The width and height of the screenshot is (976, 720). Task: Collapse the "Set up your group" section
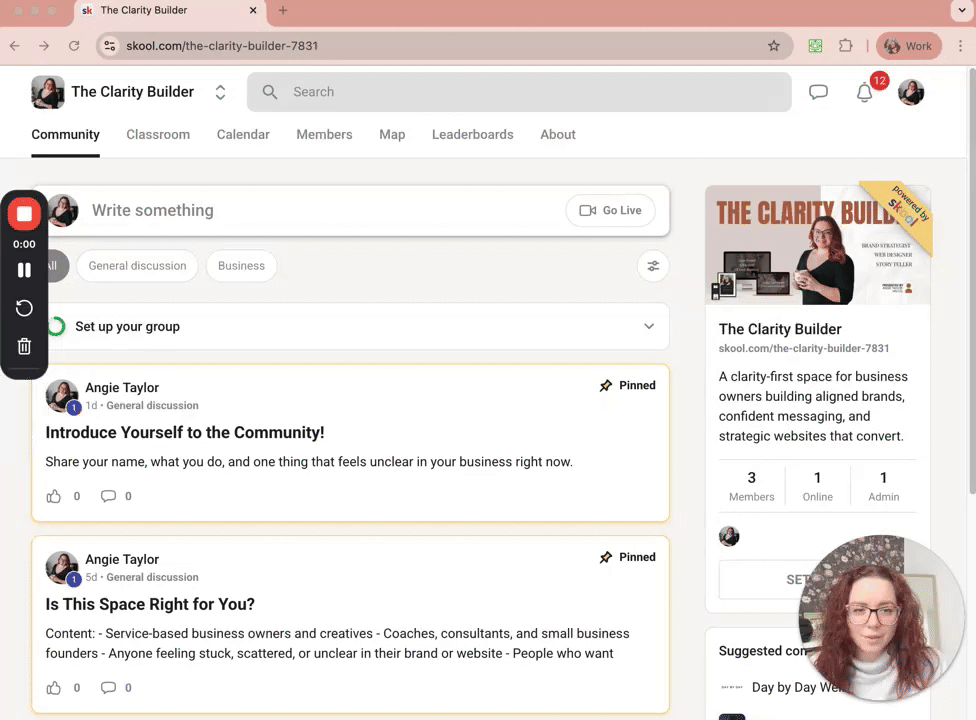click(649, 326)
